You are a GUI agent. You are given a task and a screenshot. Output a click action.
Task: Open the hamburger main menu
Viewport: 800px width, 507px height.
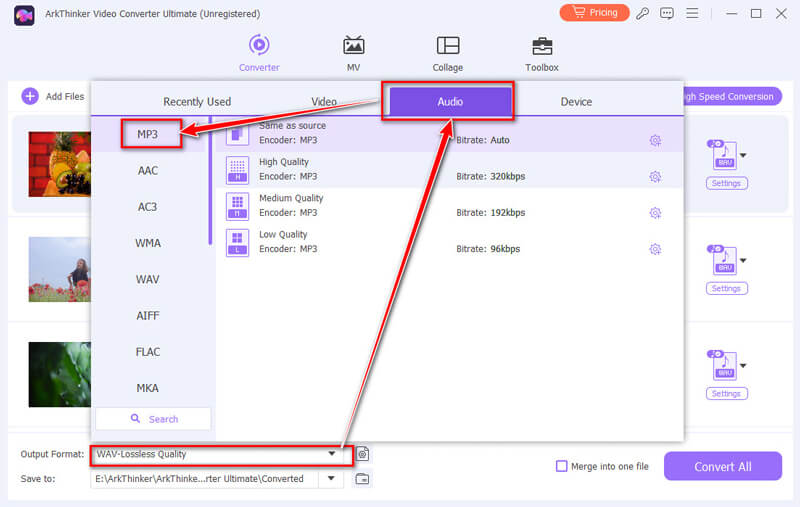692,13
